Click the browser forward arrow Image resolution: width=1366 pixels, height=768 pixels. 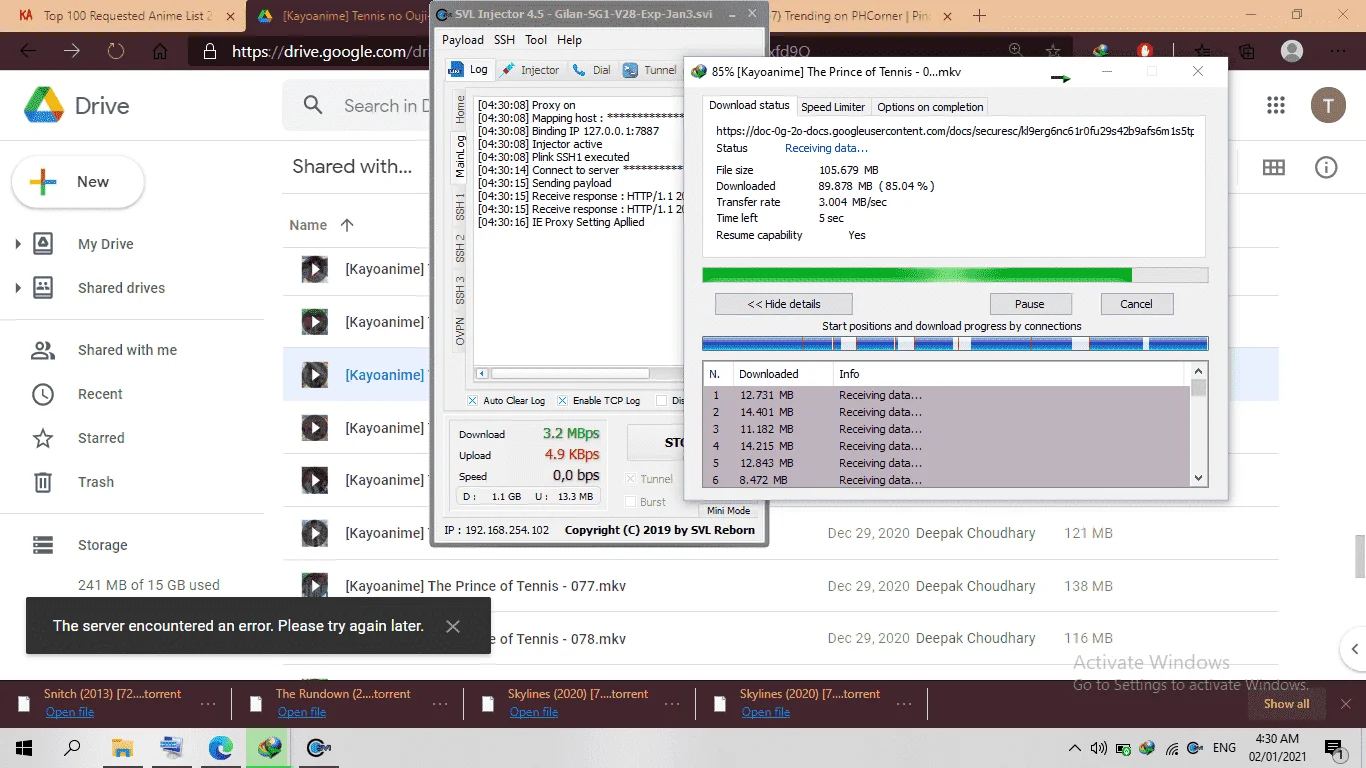[x=72, y=51]
